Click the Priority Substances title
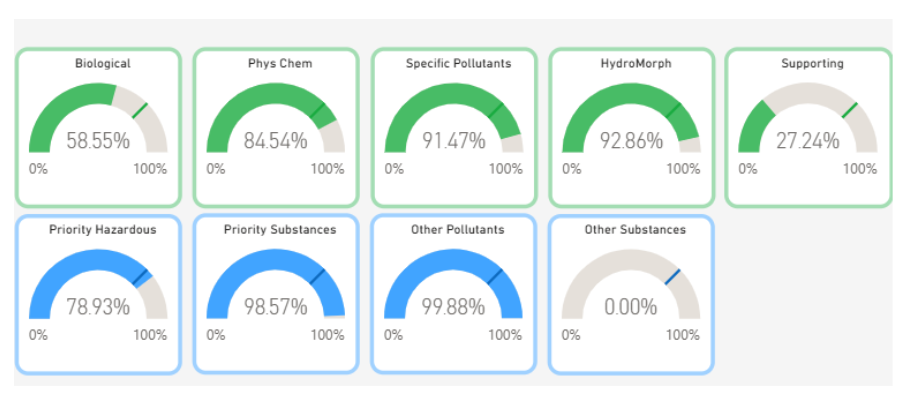This screenshot has width=915, height=406. [280, 230]
